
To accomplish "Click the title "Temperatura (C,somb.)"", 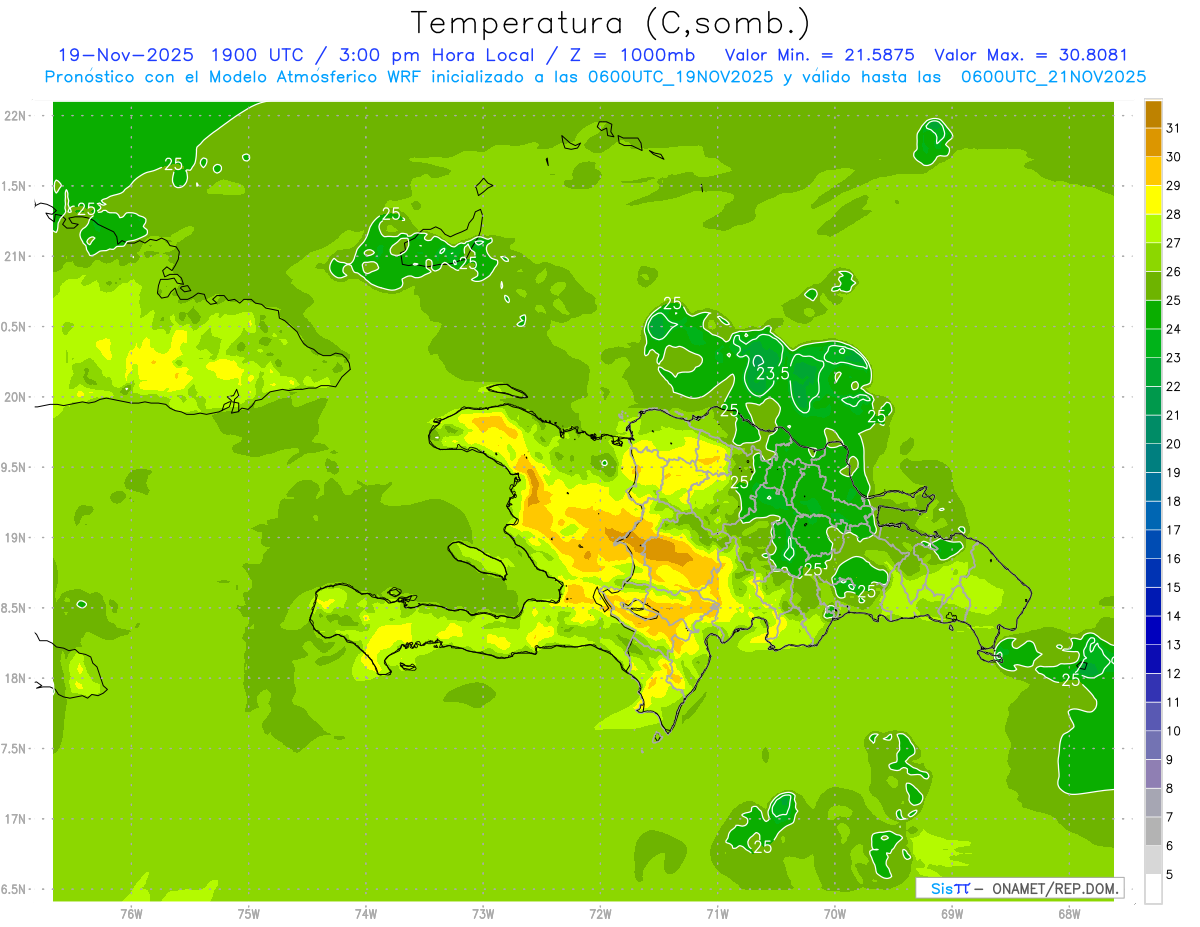I will tap(611, 23).
